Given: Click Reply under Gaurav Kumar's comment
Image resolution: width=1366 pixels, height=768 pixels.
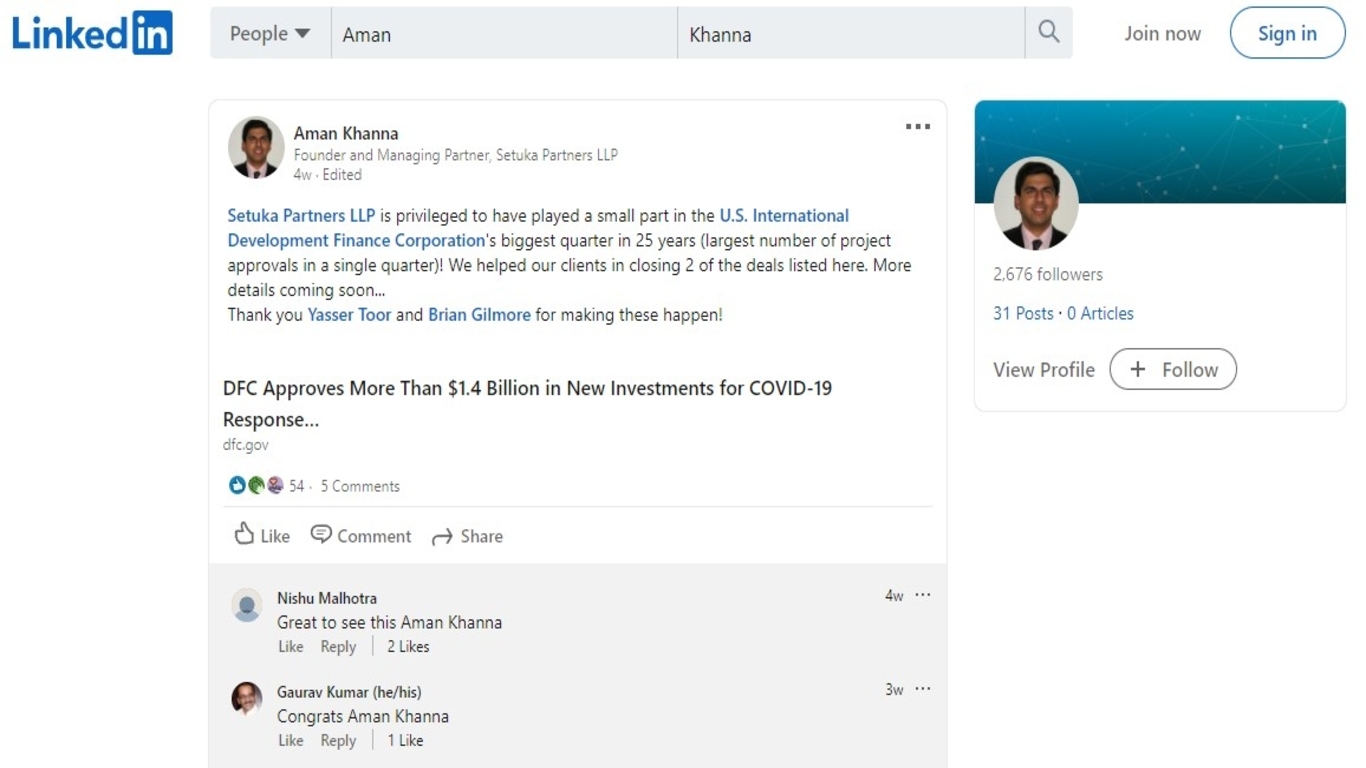Looking at the screenshot, I should (338, 740).
